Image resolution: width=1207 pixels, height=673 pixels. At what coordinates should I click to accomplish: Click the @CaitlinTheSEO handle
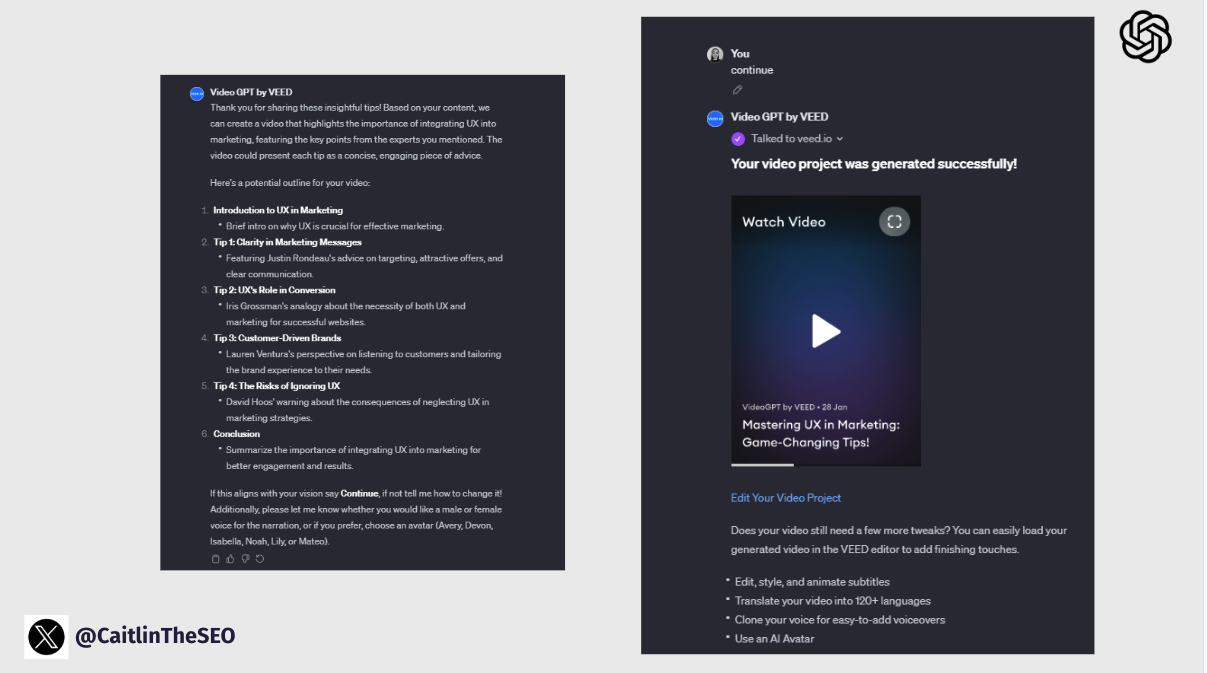155,636
